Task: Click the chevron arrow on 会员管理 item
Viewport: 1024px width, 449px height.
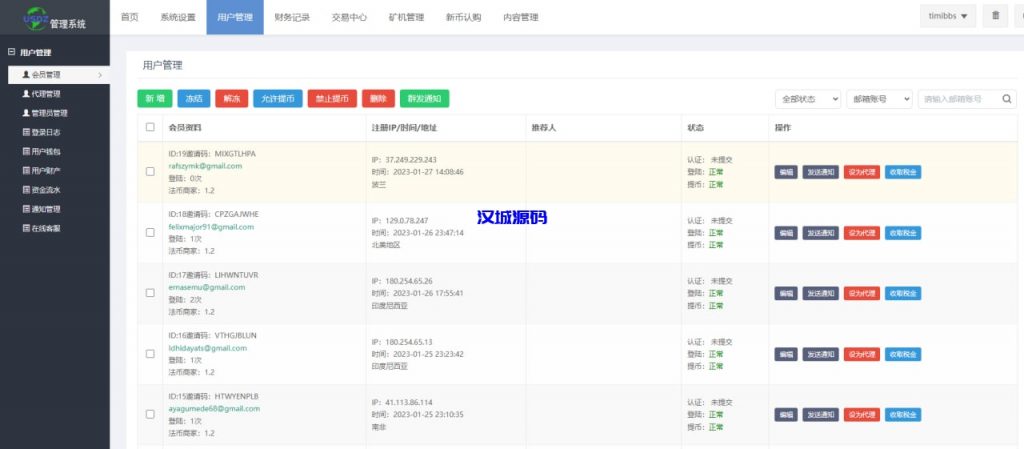Action: [100, 75]
